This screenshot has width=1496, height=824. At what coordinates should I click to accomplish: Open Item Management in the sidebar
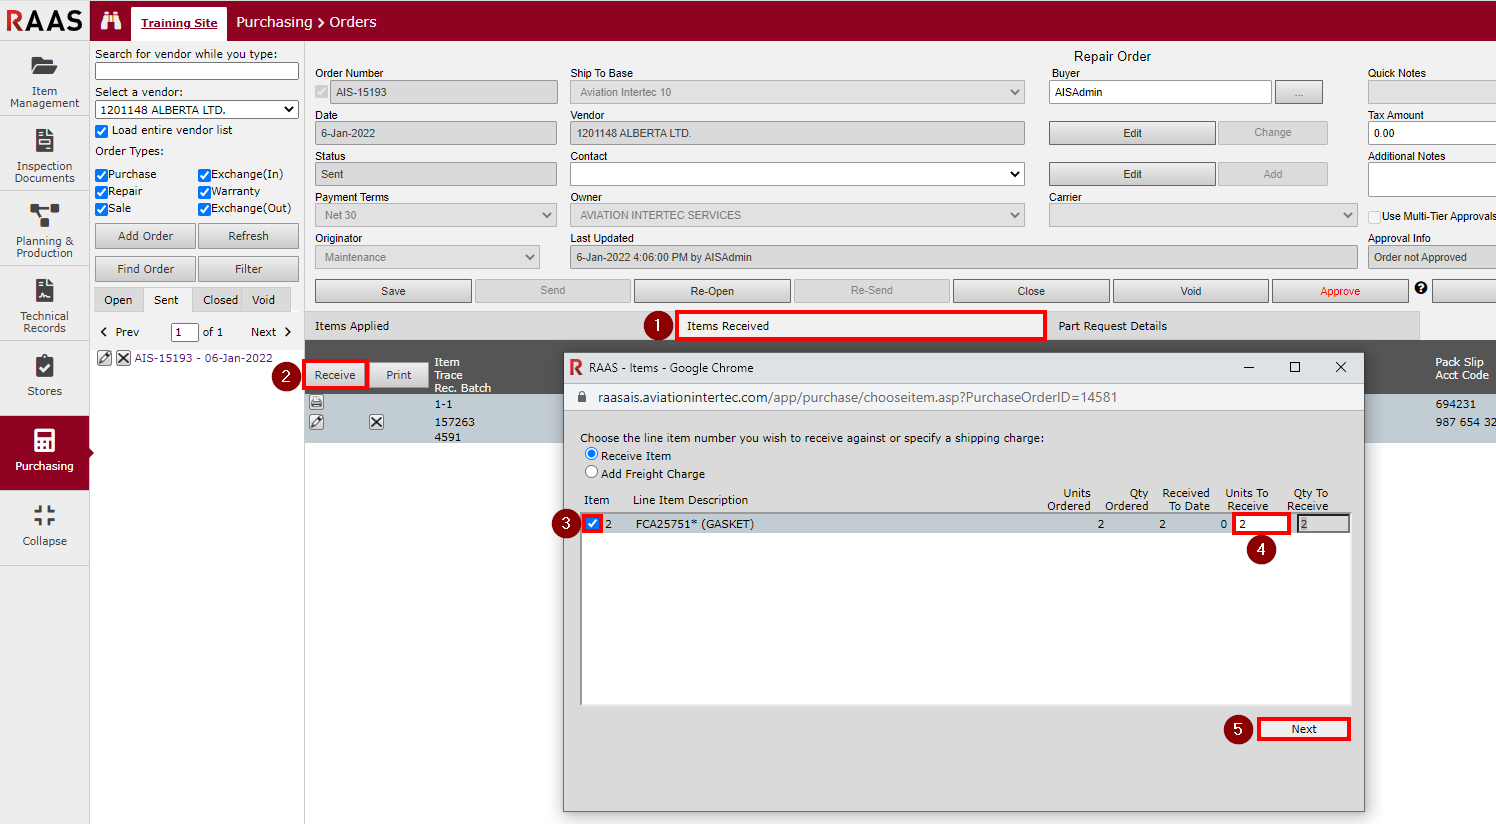coord(44,80)
